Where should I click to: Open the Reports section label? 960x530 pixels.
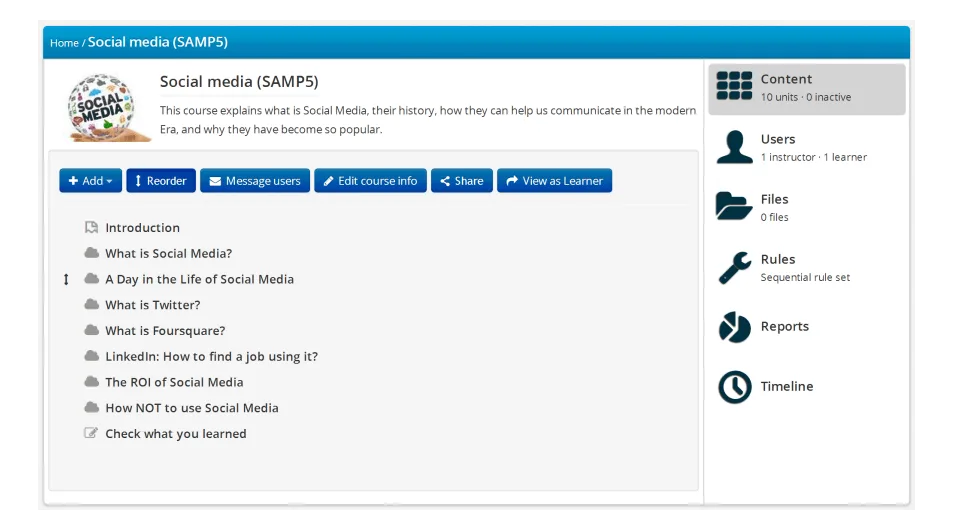pos(784,326)
